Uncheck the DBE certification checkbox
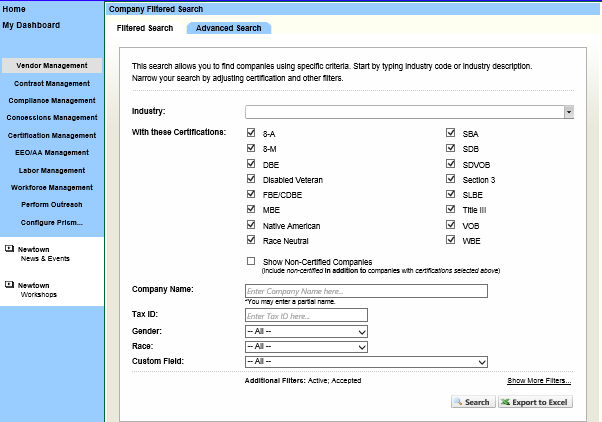Viewport: 602px width, 422px height. (251, 164)
